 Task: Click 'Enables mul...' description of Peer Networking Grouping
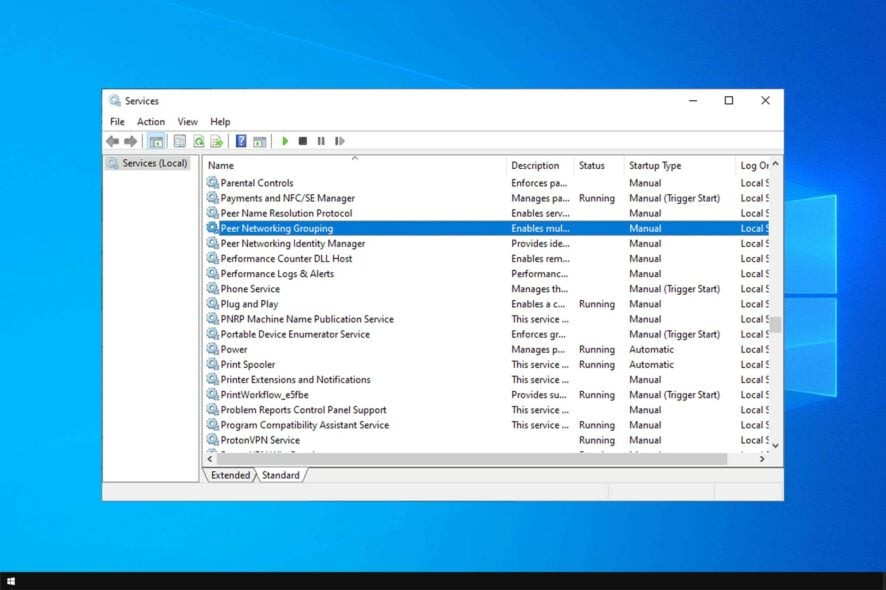540,228
